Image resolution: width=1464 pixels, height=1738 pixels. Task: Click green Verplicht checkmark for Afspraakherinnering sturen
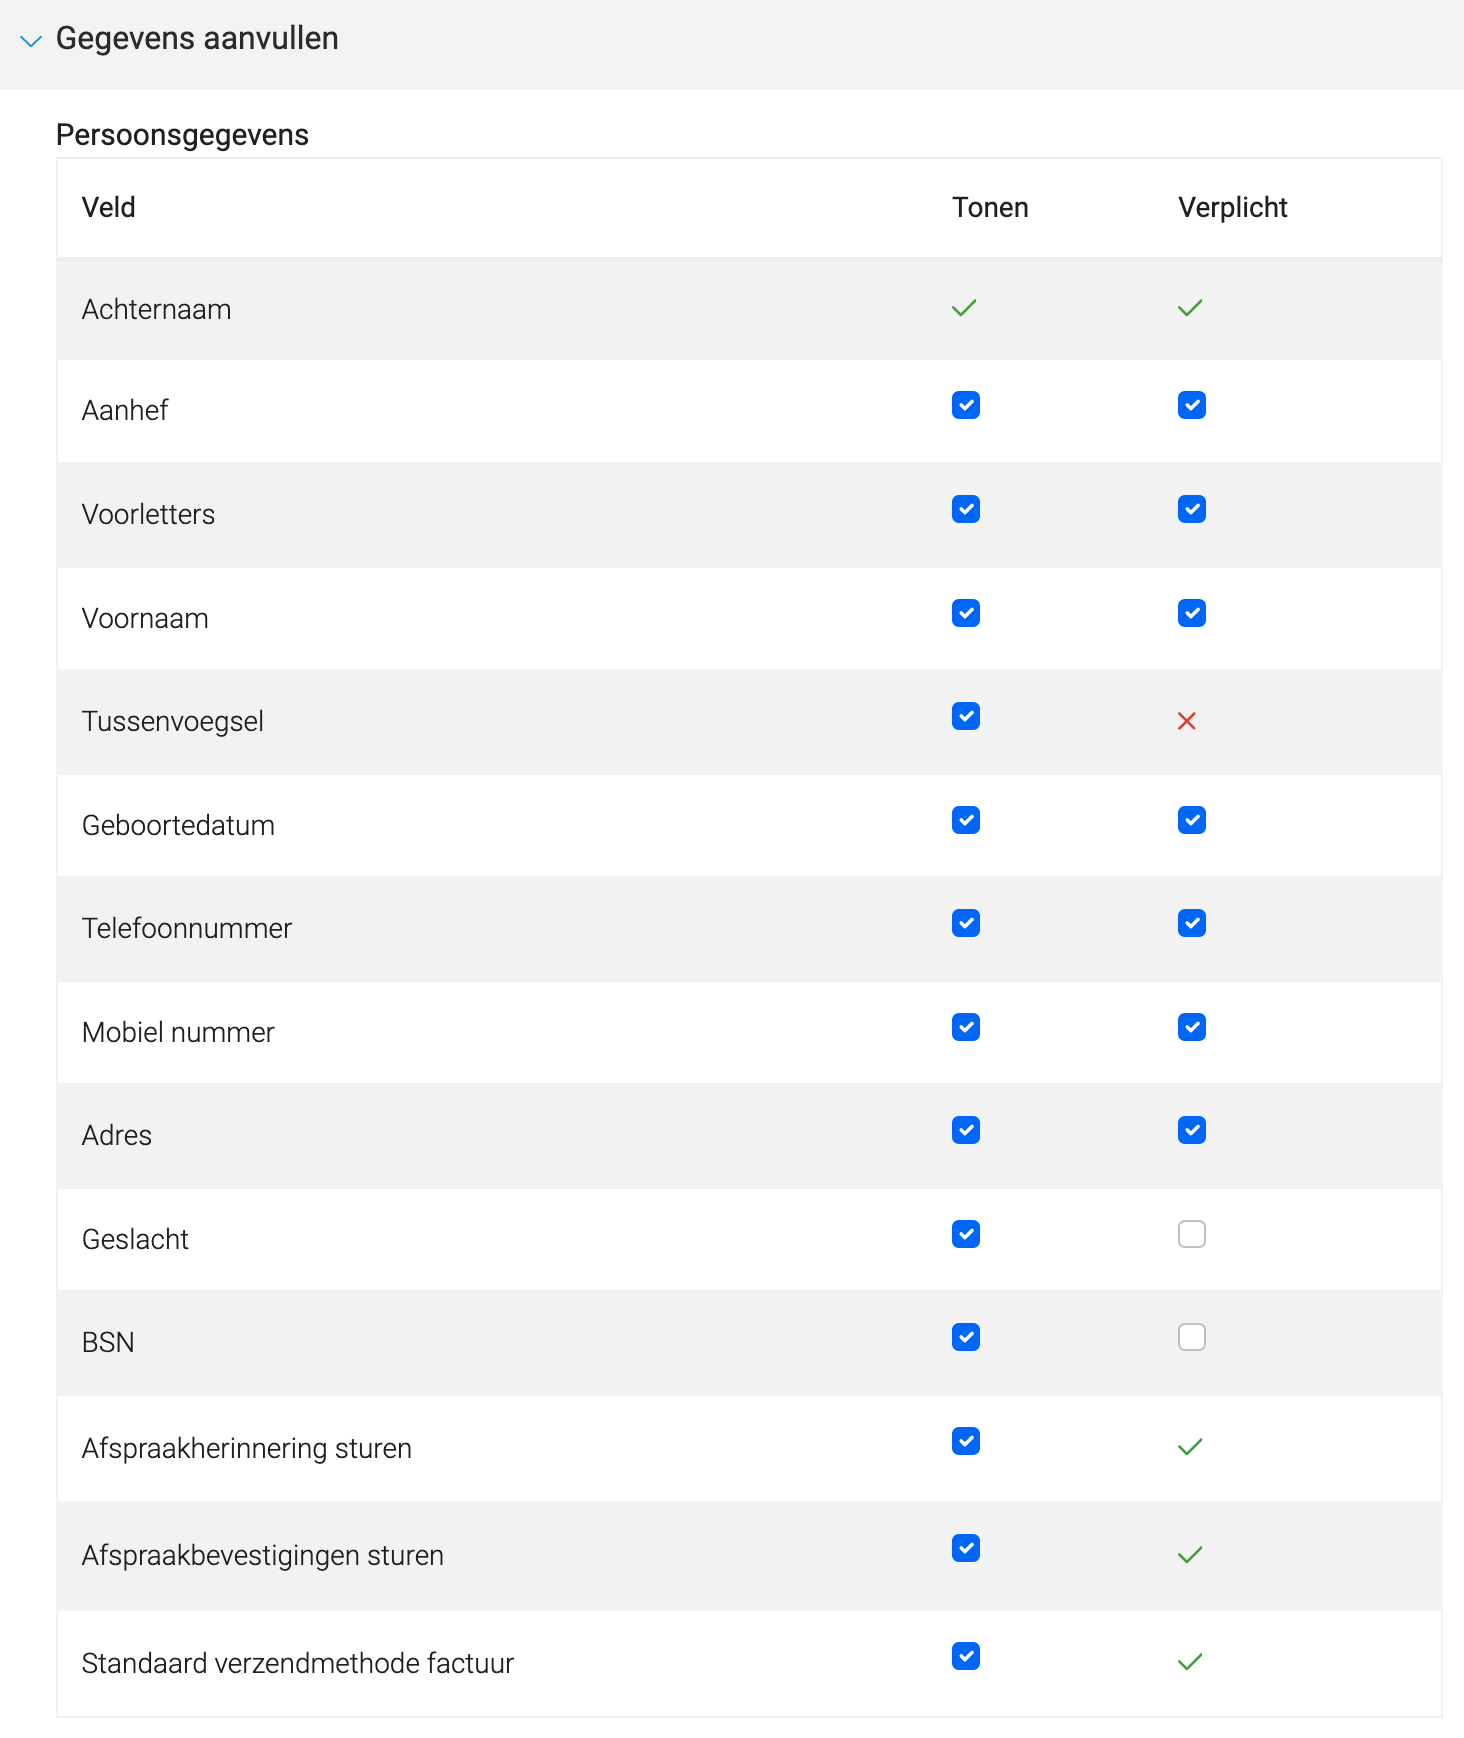(x=1190, y=1447)
